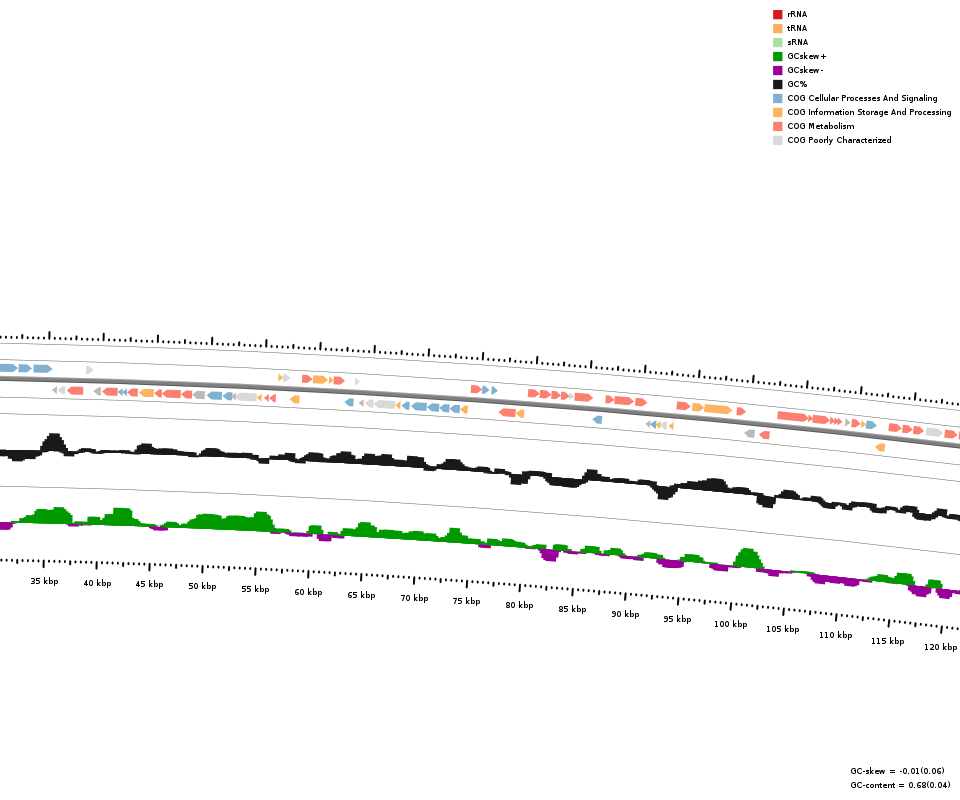Select the orange tRNA legend swatch
Image resolution: width=960 pixels, height=800 pixels.
777,28
